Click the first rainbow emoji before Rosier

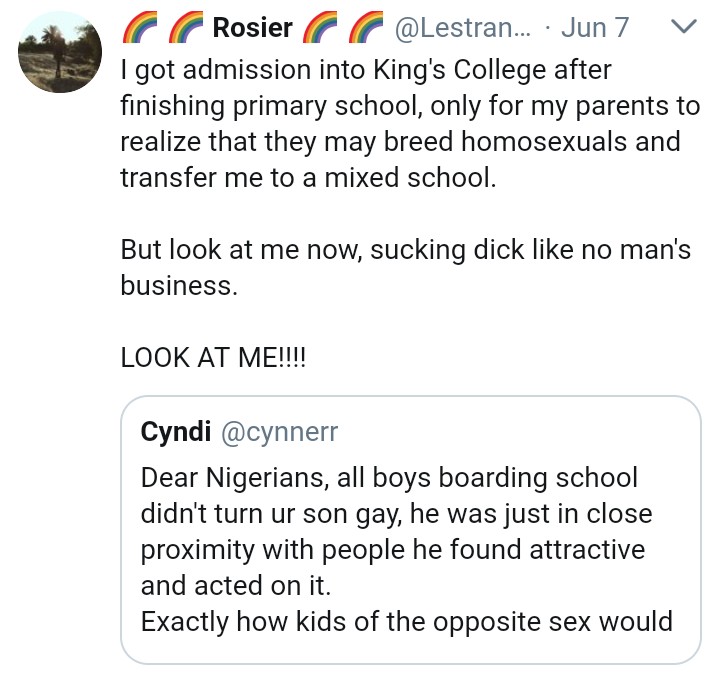tap(138, 28)
